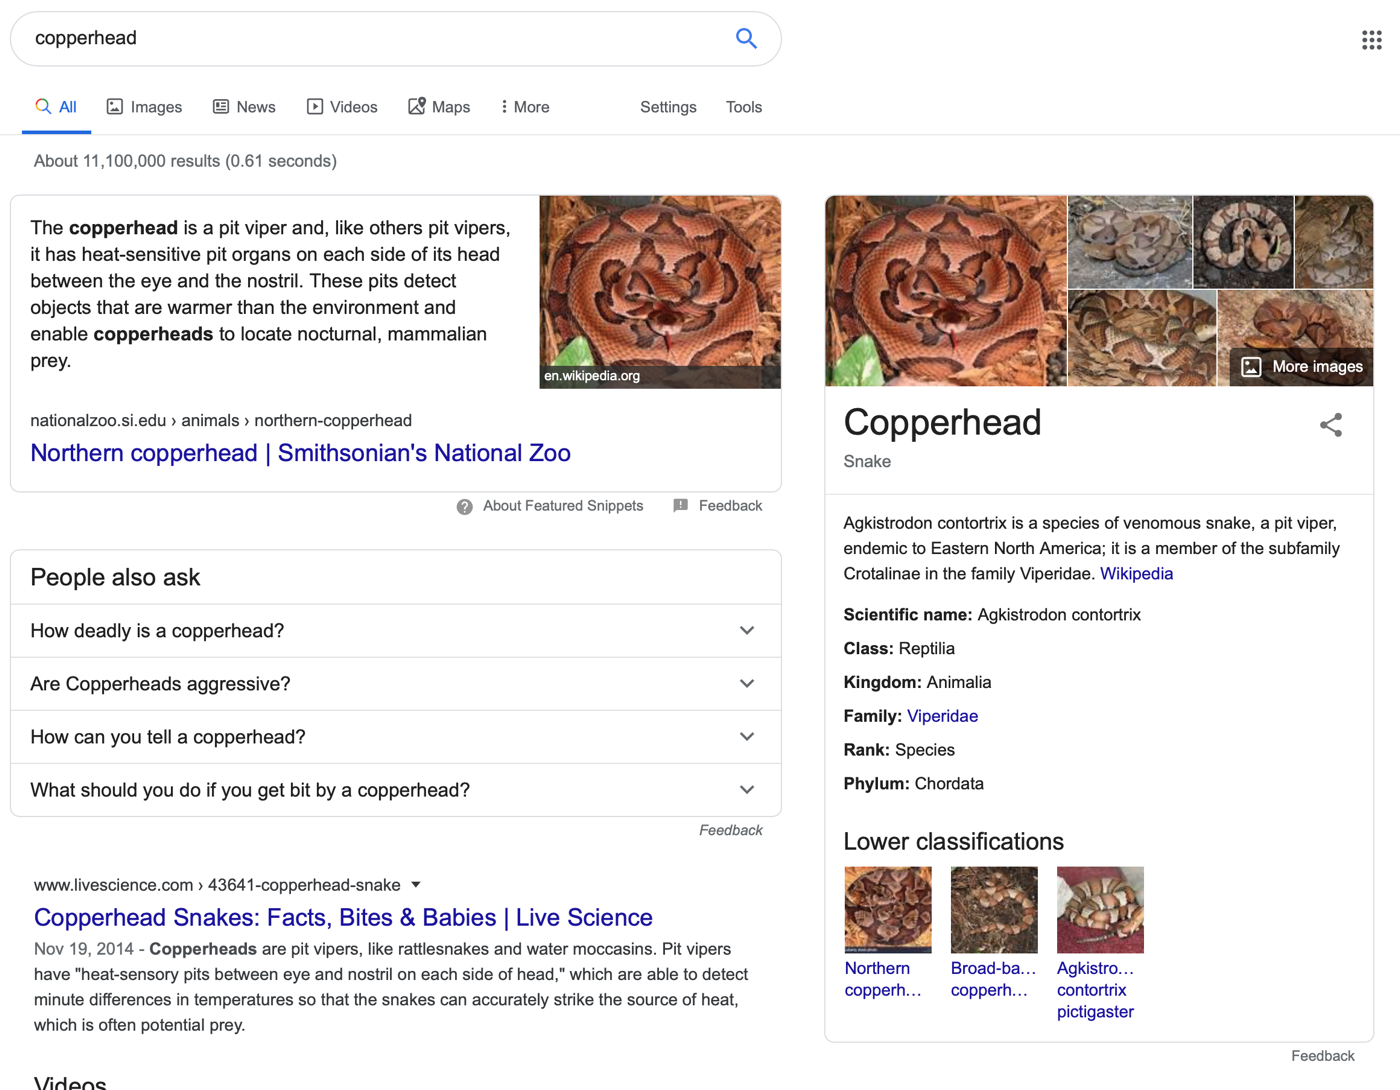Open Northern copperhead Smithsonian's National Zoo link
1400x1090 pixels.
tap(300, 453)
